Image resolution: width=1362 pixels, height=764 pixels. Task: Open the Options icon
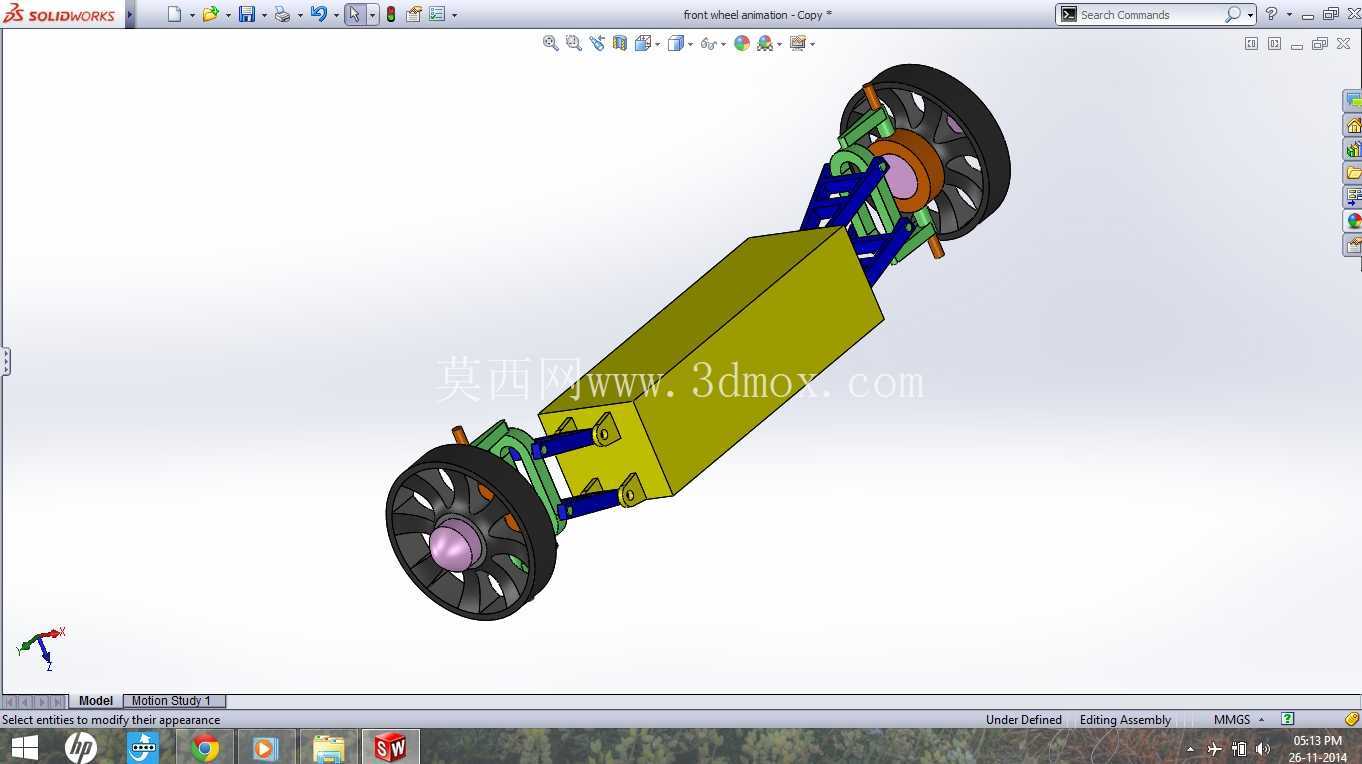437,14
